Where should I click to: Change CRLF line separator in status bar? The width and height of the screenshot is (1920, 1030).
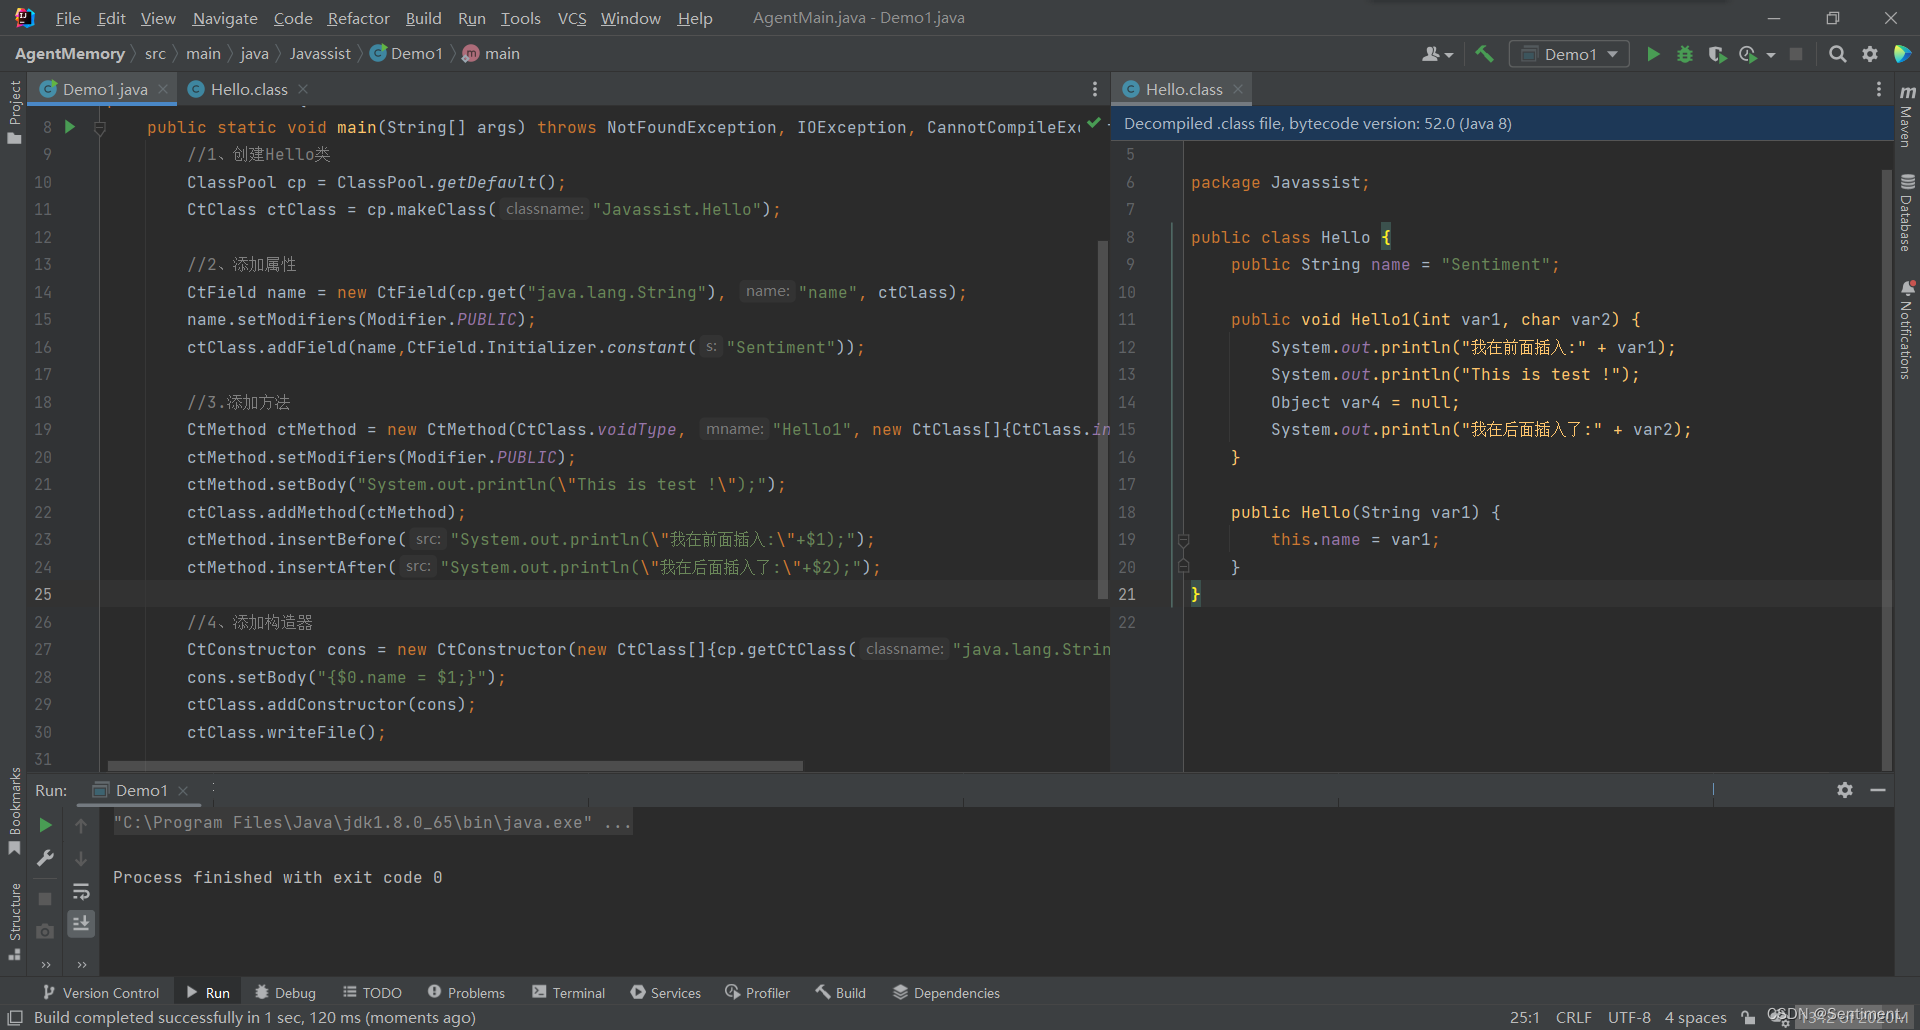[1573, 1017]
